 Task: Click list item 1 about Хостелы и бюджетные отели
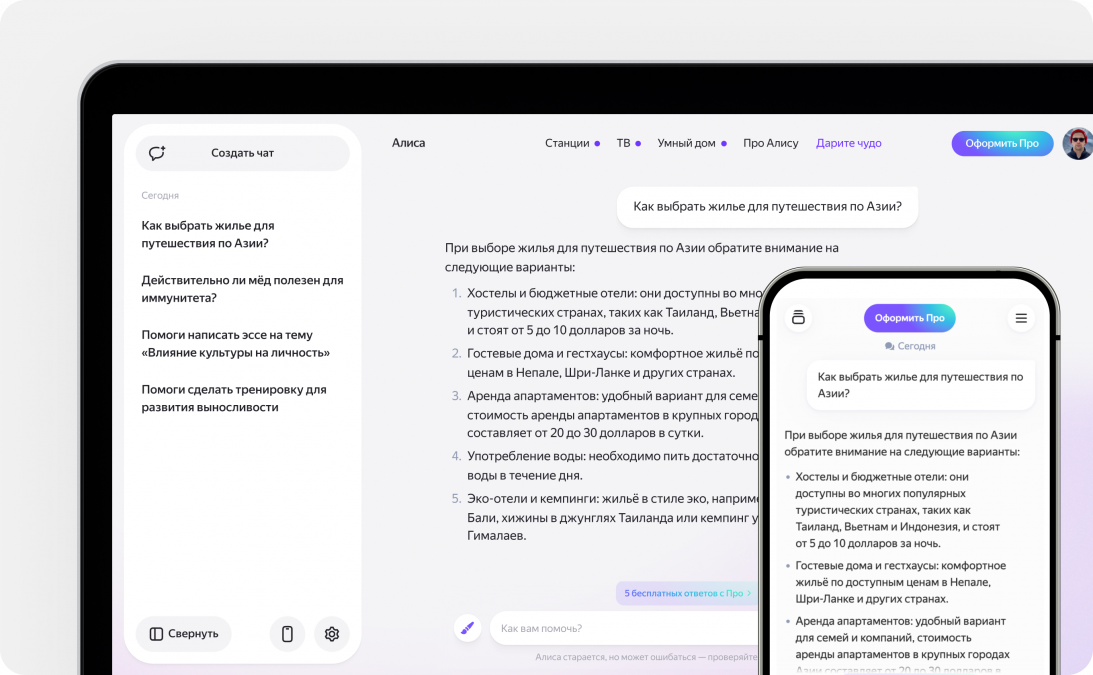[x=613, y=312]
